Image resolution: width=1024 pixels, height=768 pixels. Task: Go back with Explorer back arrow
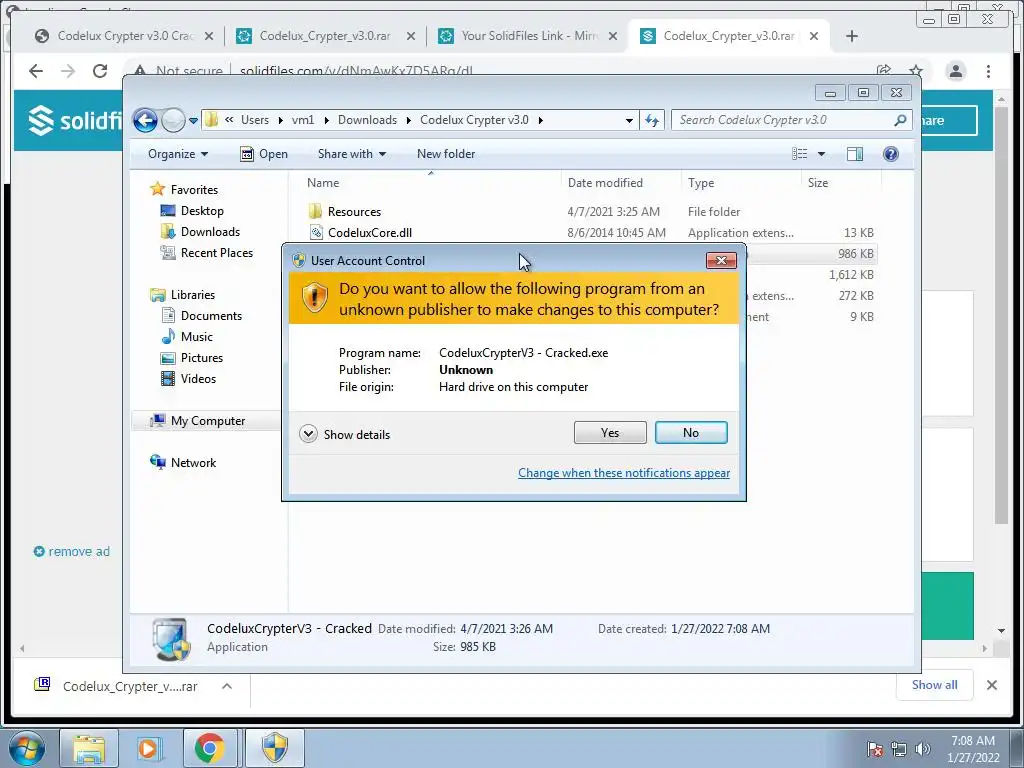pyautogui.click(x=145, y=120)
